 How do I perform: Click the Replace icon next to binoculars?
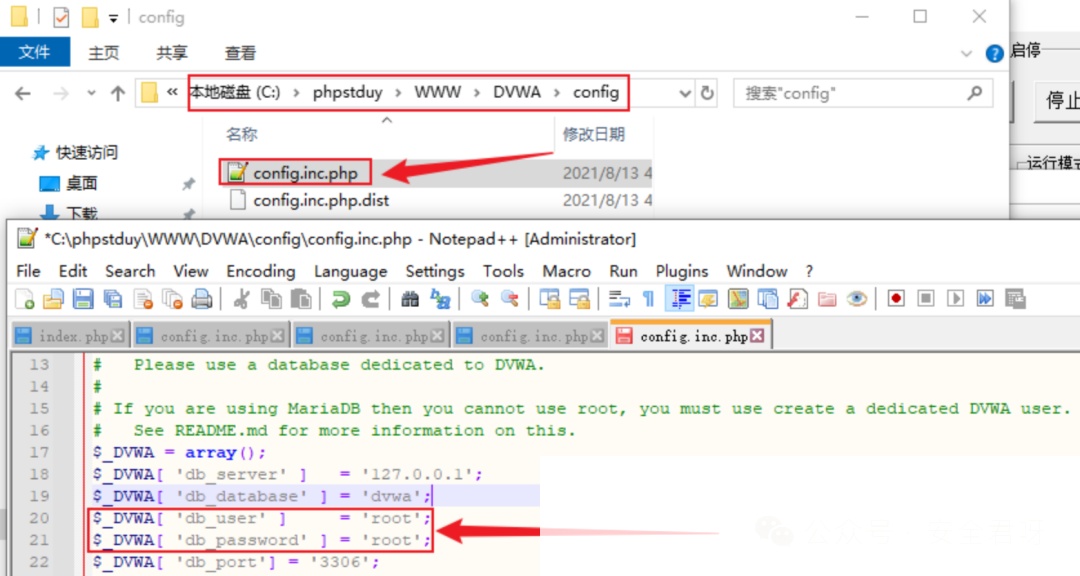440,299
